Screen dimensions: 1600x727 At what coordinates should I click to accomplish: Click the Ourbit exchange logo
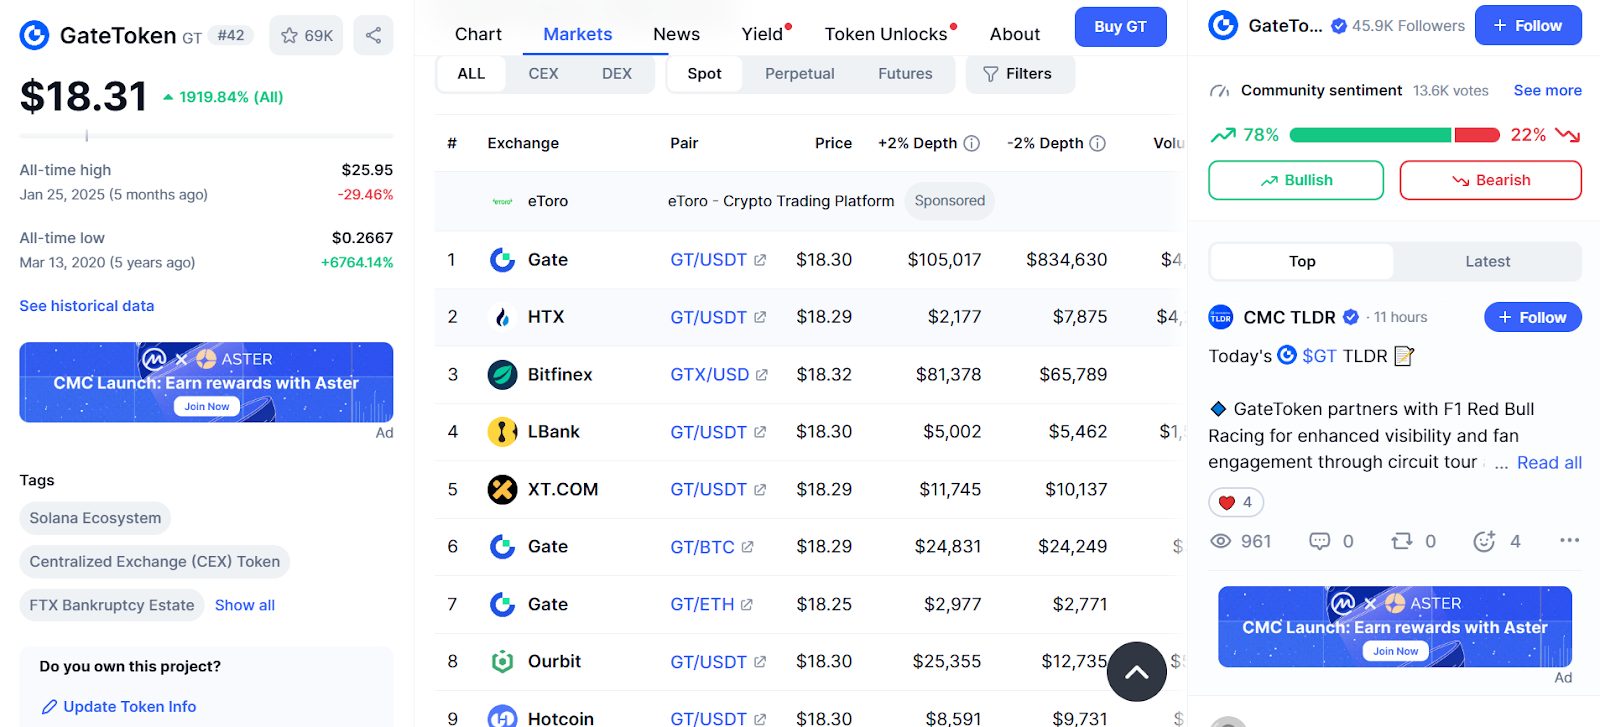point(502,661)
